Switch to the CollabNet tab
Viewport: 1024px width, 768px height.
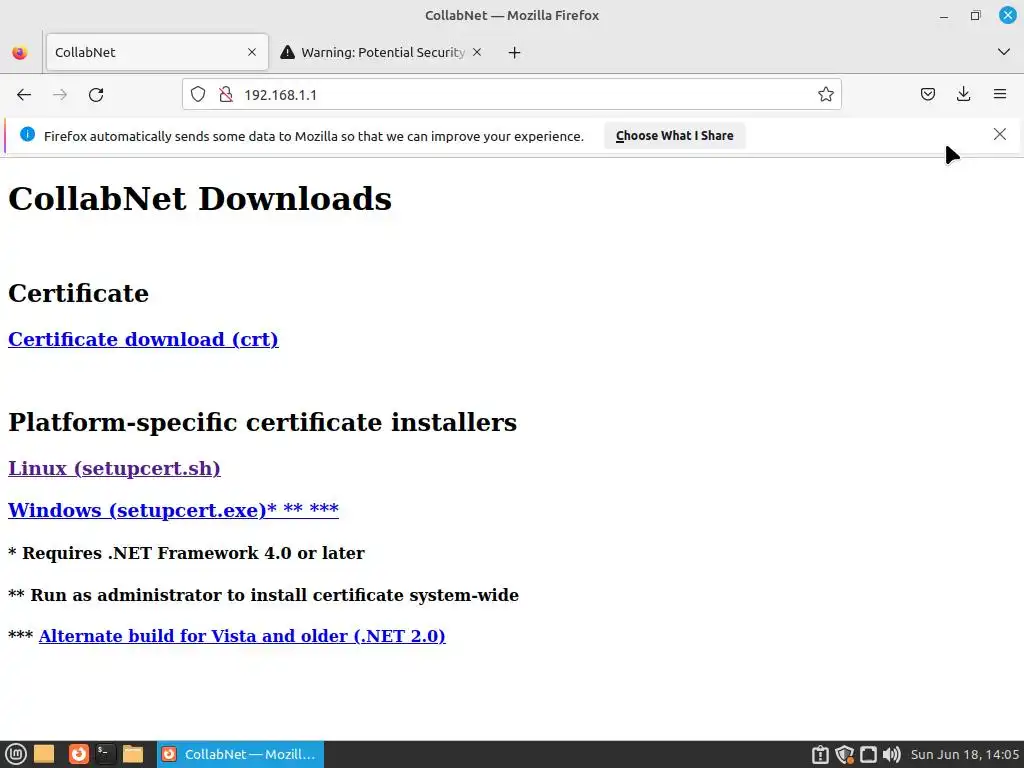point(157,52)
